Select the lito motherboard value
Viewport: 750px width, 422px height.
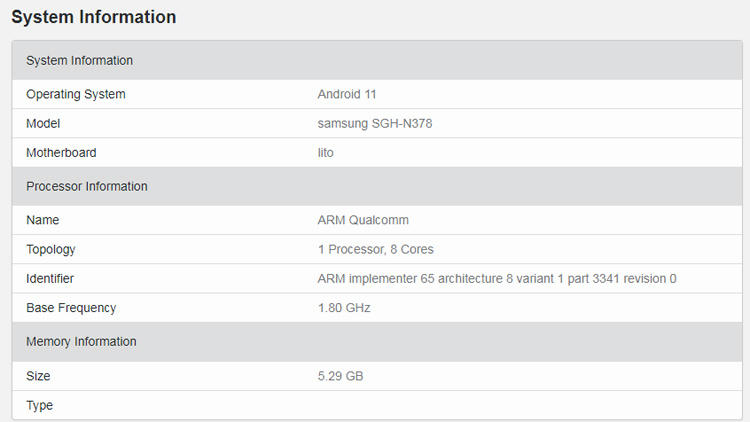[326, 153]
